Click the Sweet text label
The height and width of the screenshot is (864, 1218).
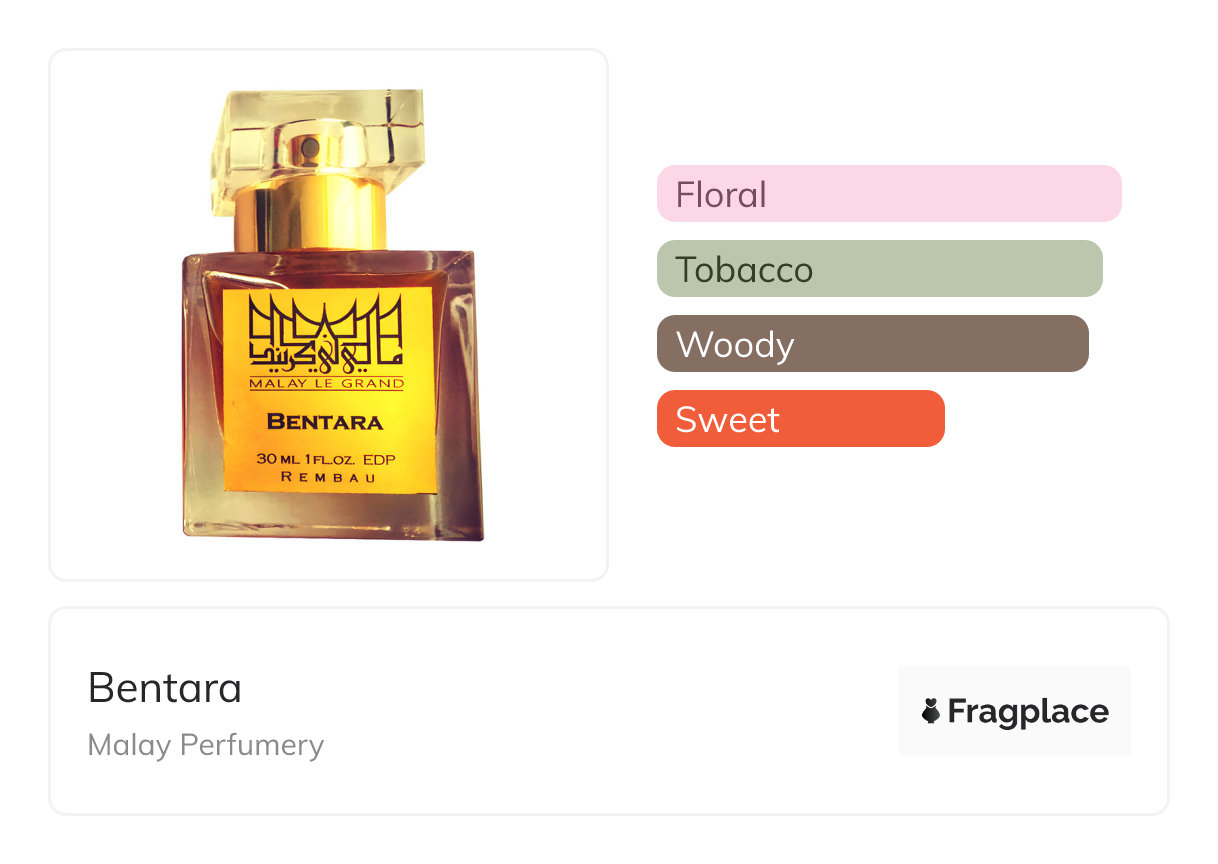727,419
